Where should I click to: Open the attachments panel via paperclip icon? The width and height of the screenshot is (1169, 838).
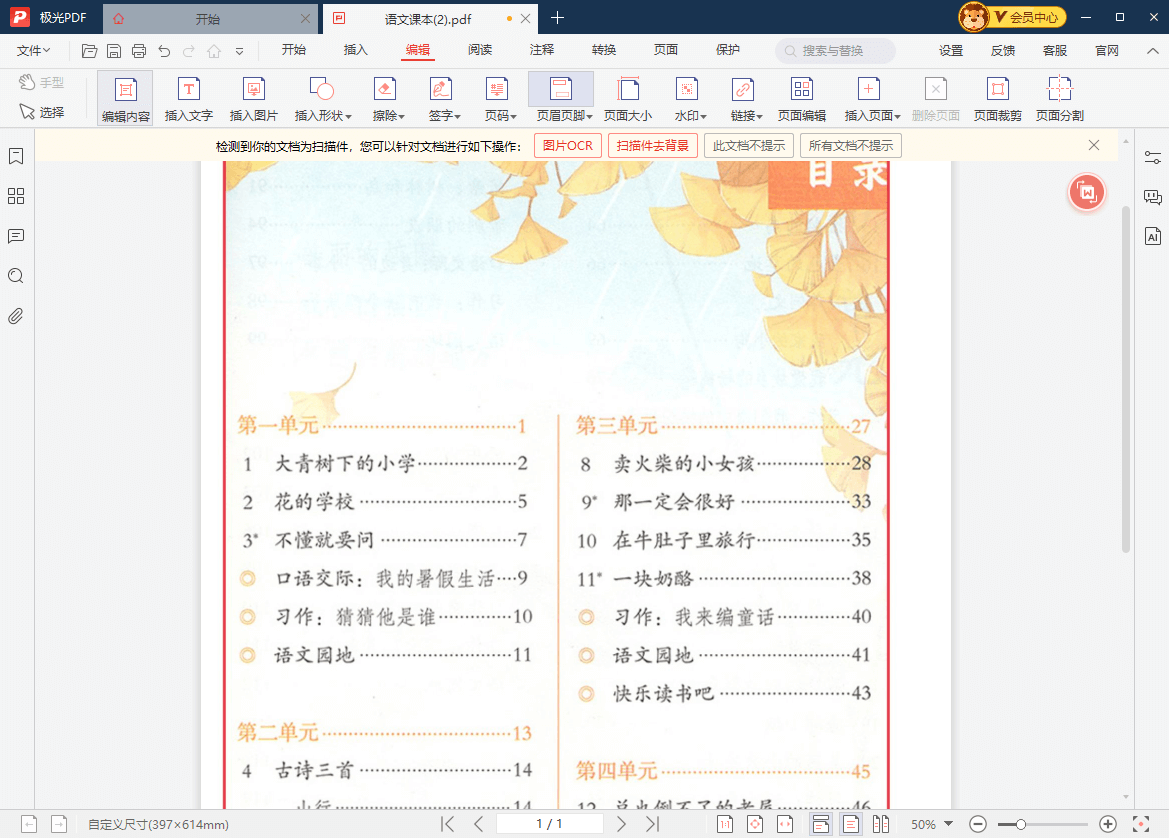pos(15,318)
